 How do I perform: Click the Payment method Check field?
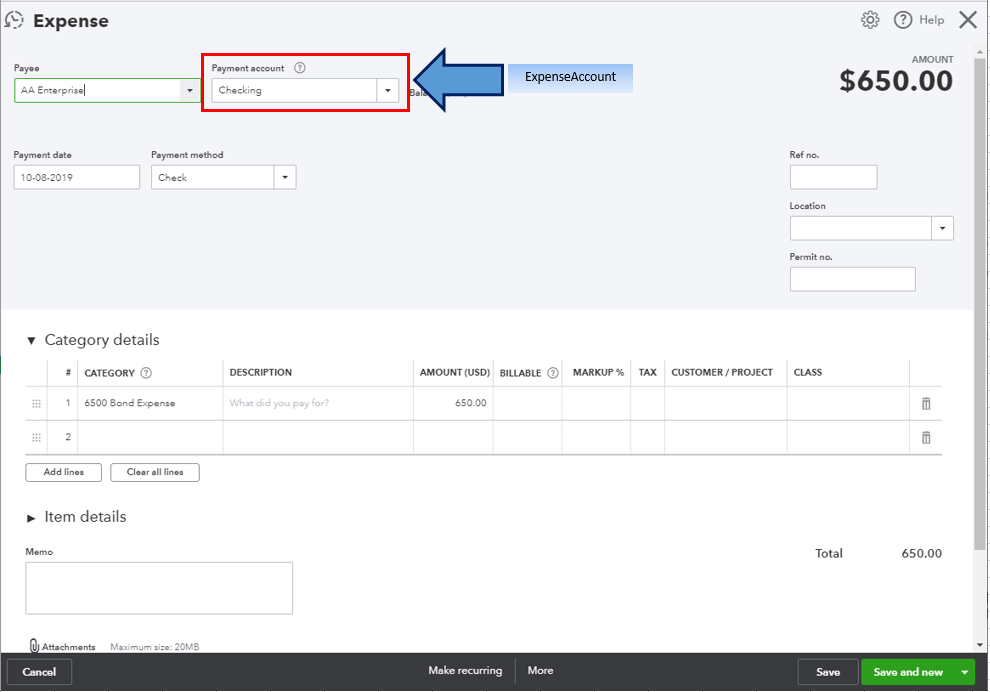[213, 177]
